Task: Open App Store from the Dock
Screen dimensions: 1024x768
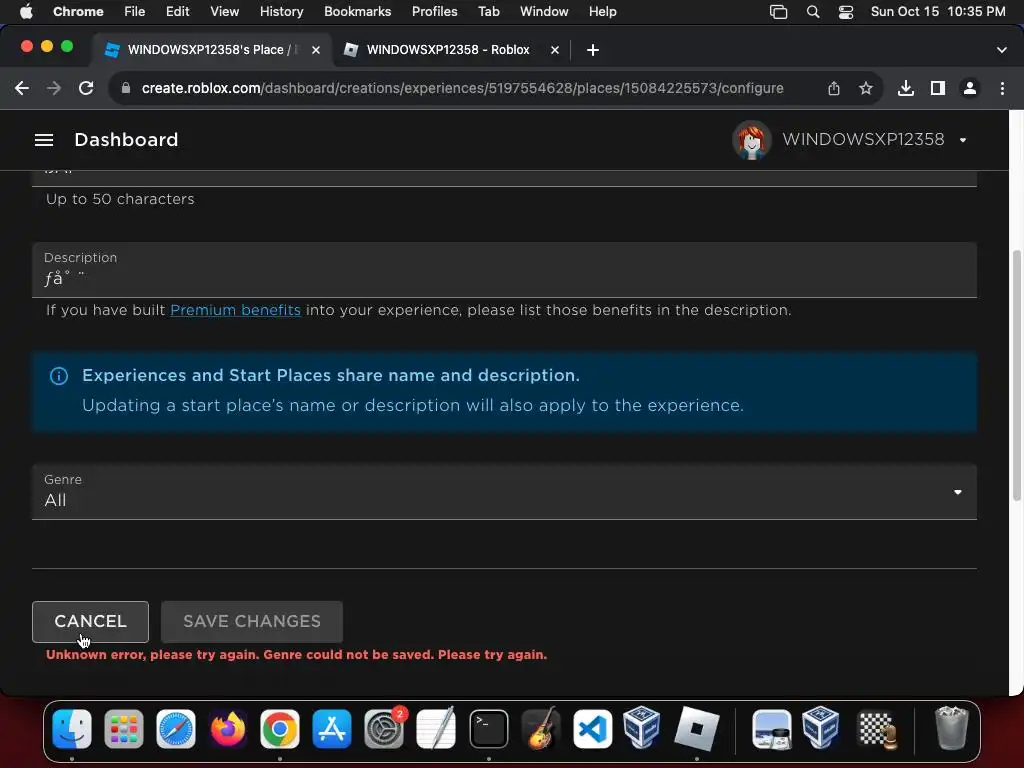Action: [332, 729]
